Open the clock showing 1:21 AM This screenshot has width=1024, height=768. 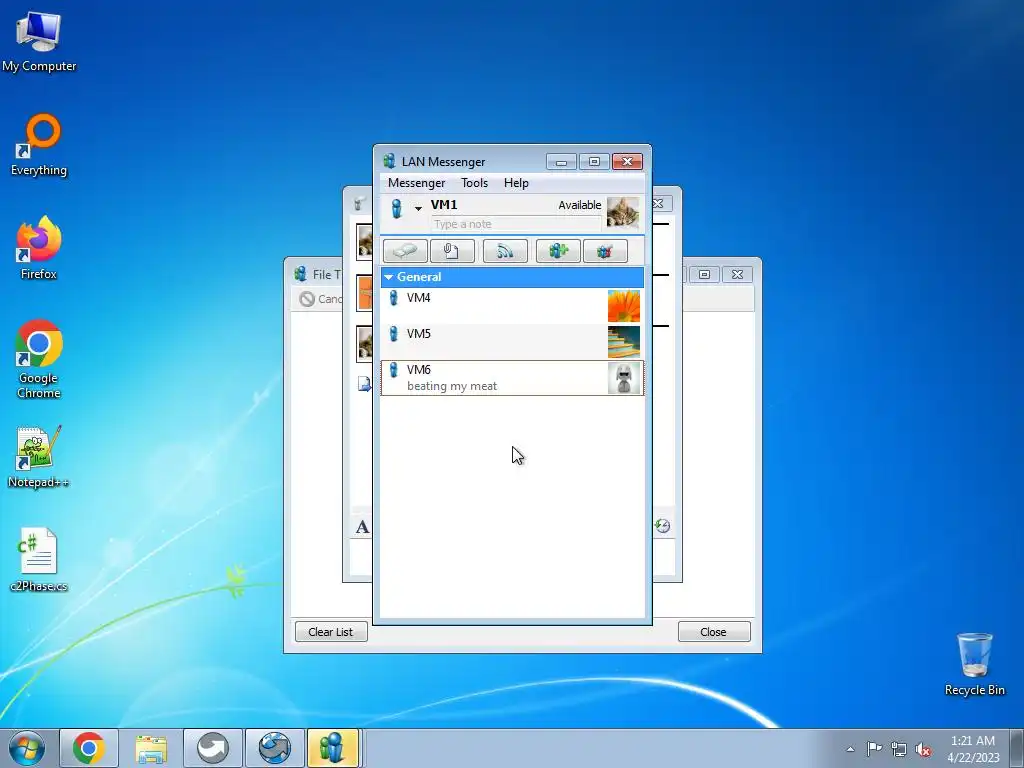(973, 749)
